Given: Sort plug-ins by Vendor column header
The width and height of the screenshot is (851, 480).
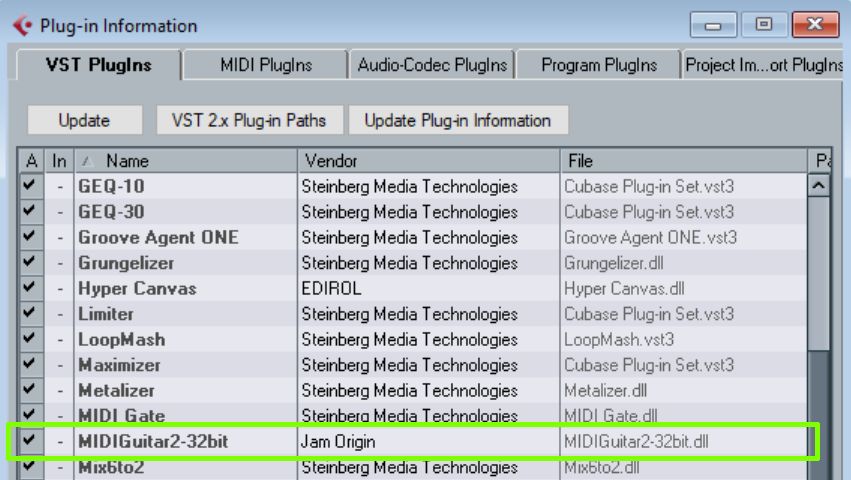Looking at the screenshot, I should click(428, 160).
